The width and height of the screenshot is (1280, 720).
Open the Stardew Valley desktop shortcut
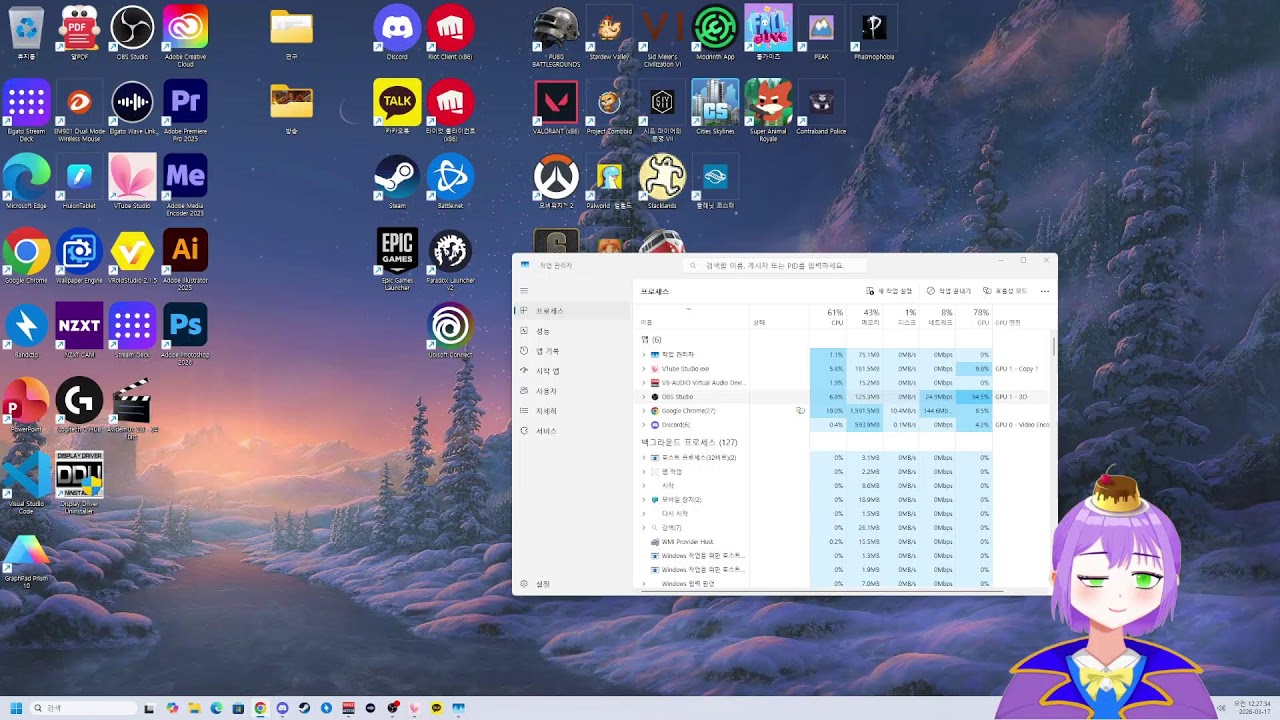pos(609,33)
